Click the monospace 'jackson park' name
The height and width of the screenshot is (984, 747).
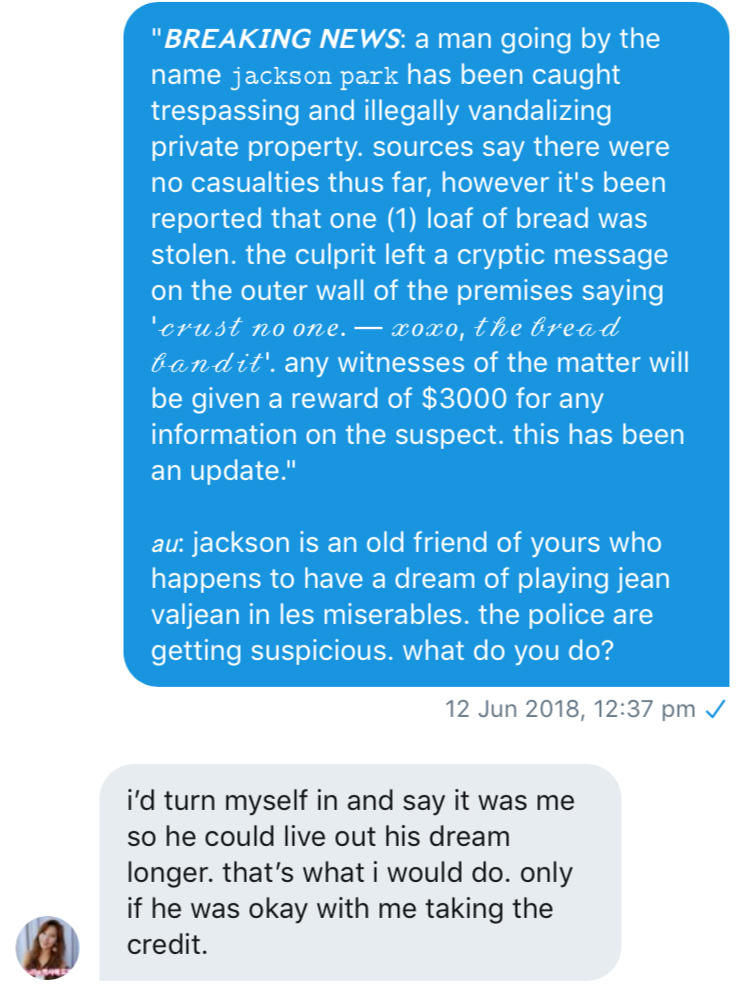coord(314,76)
